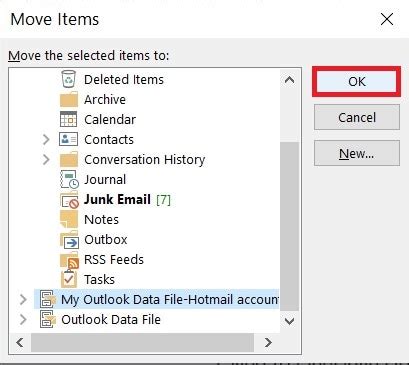Select the Contacts folder label
Image resolution: width=409 pixels, height=365 pixels.
pyautogui.click(x=109, y=140)
